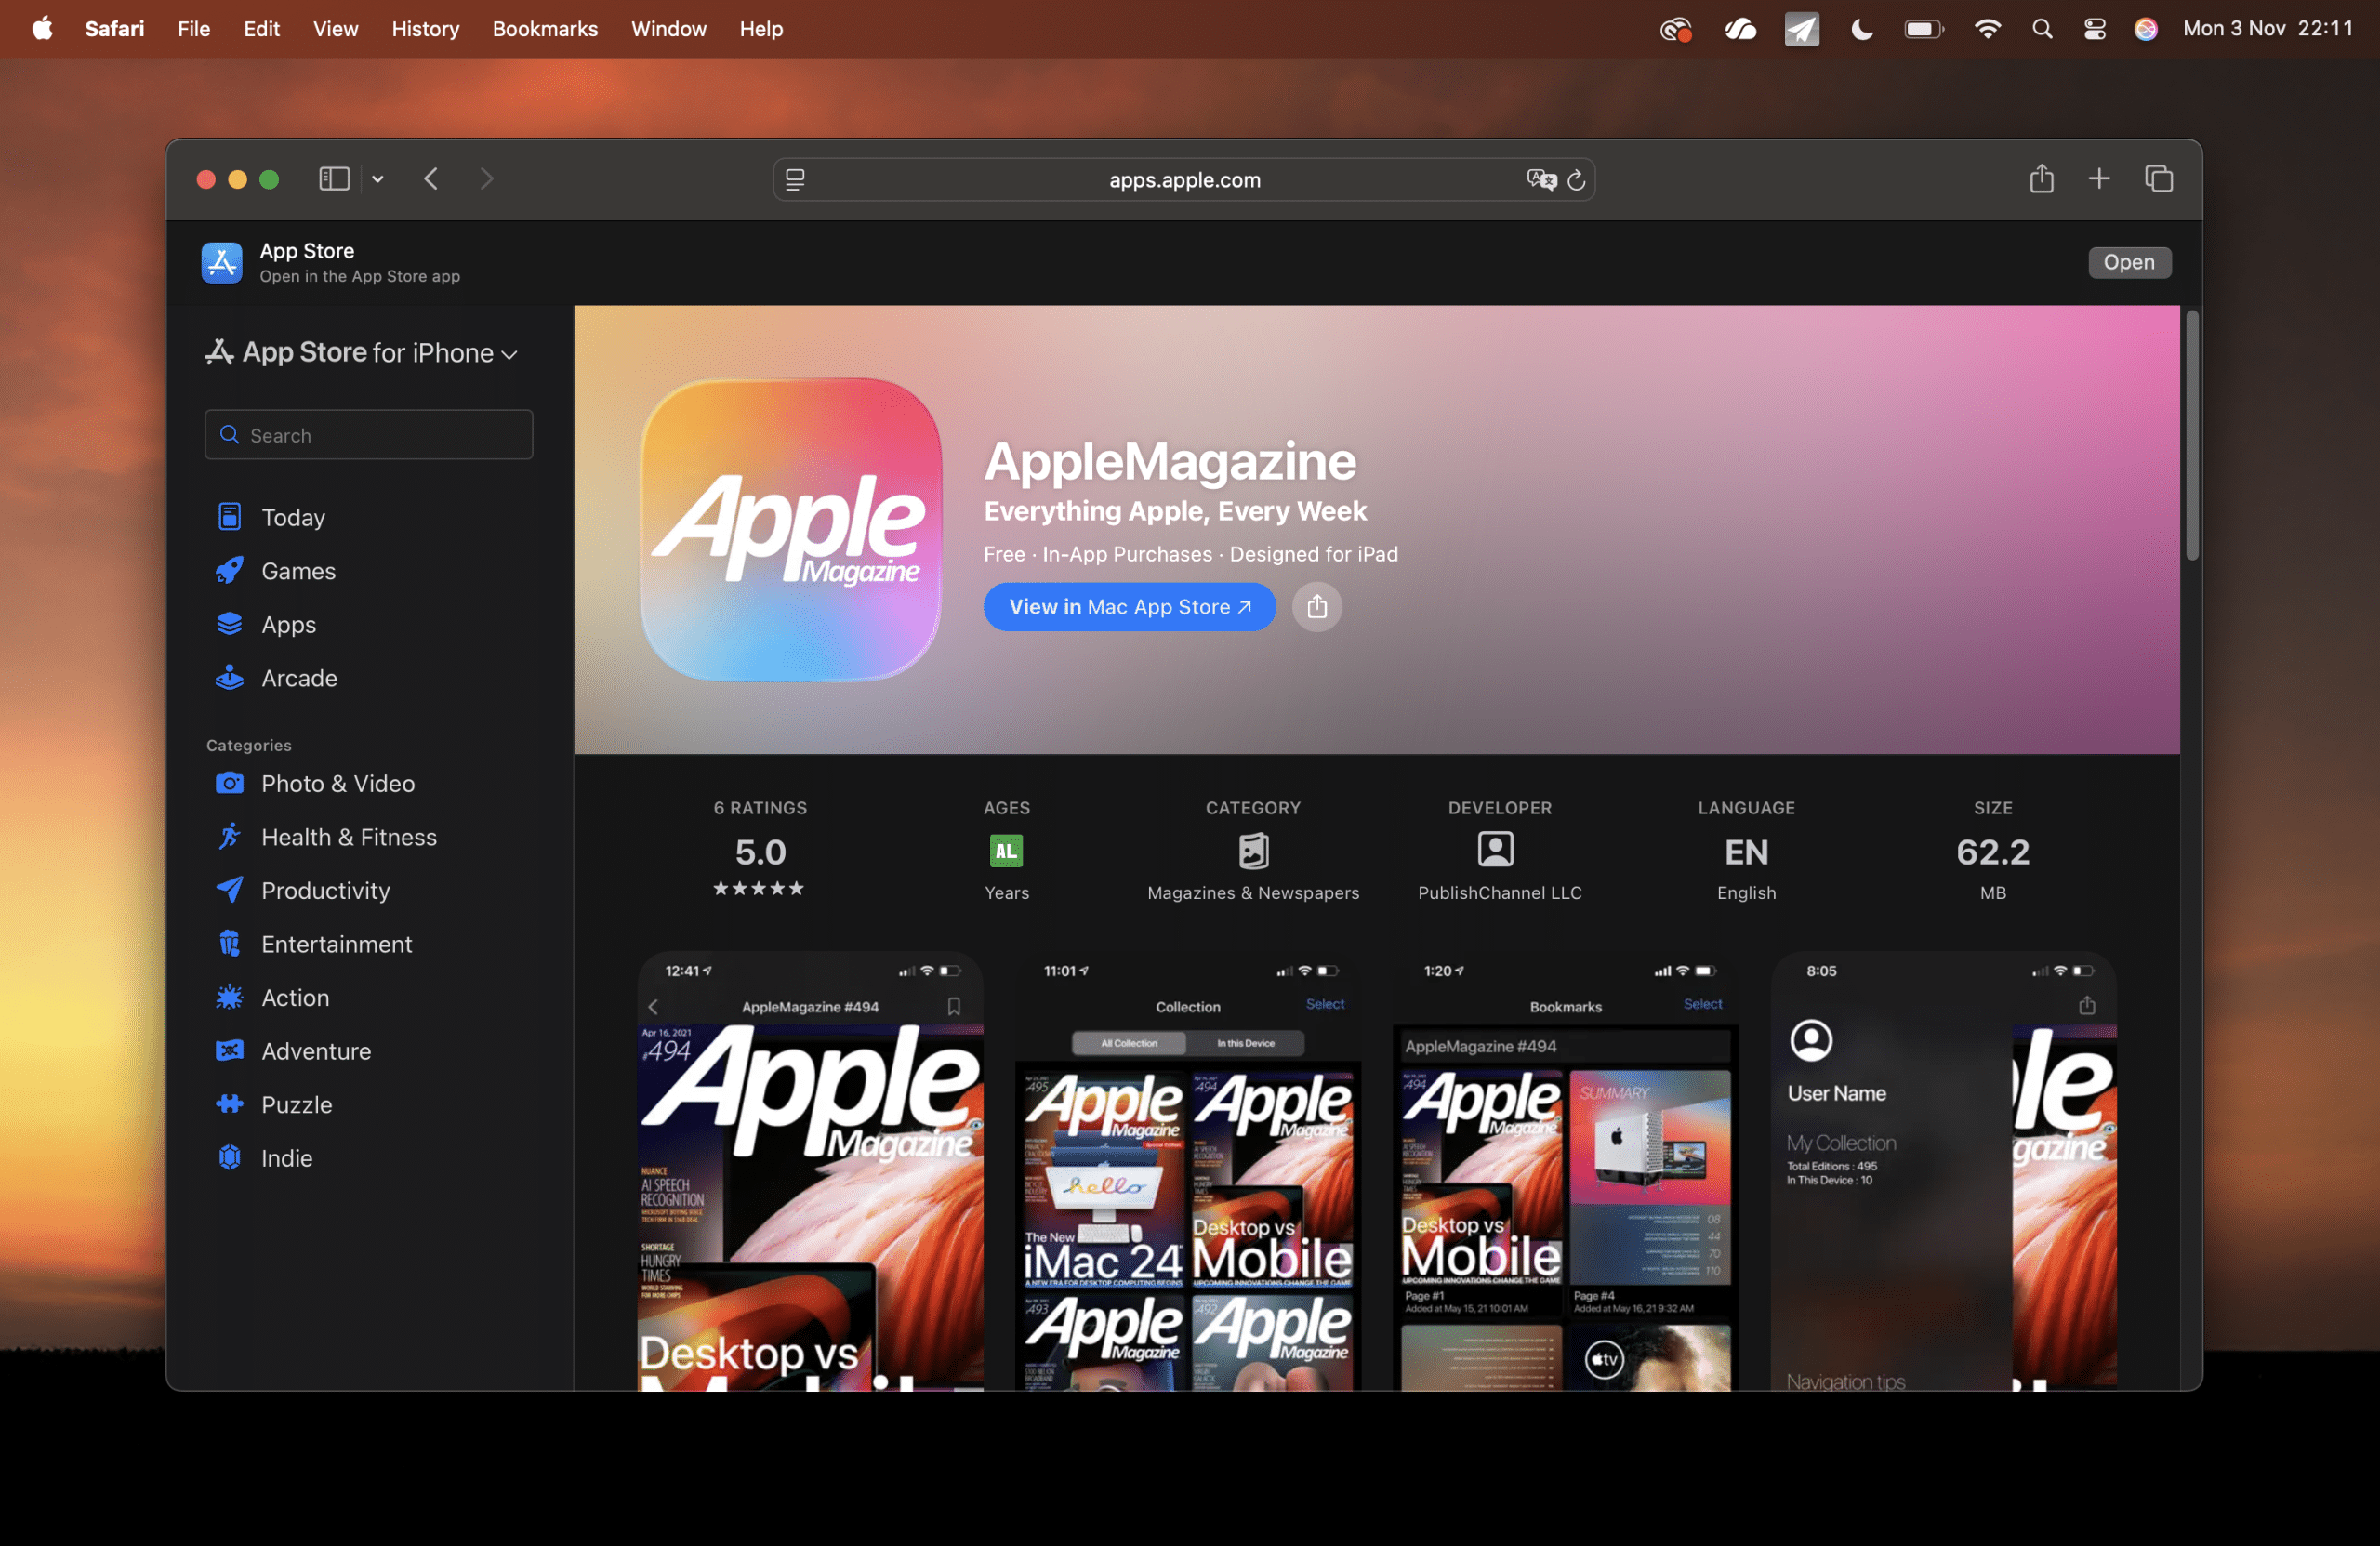Click View in Mac App Store button
The height and width of the screenshot is (1546, 2380).
pos(1129,607)
